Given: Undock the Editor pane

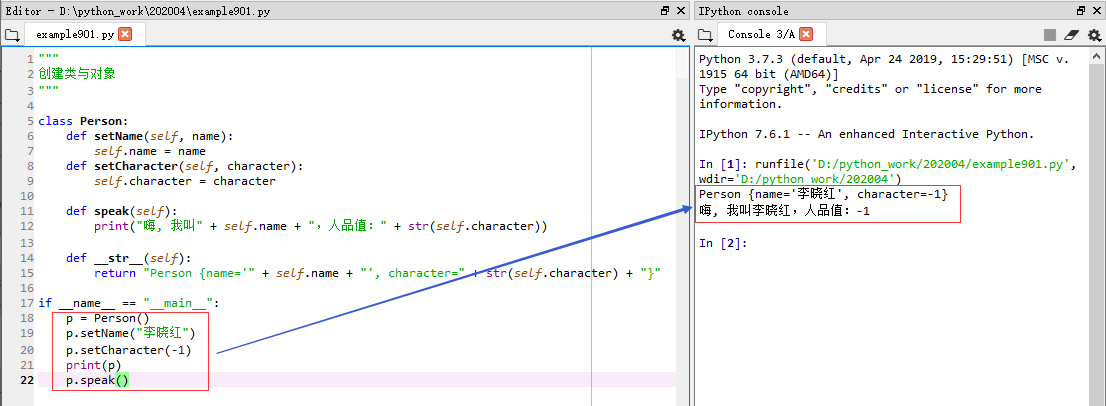Looking at the screenshot, I should coord(664,11).
